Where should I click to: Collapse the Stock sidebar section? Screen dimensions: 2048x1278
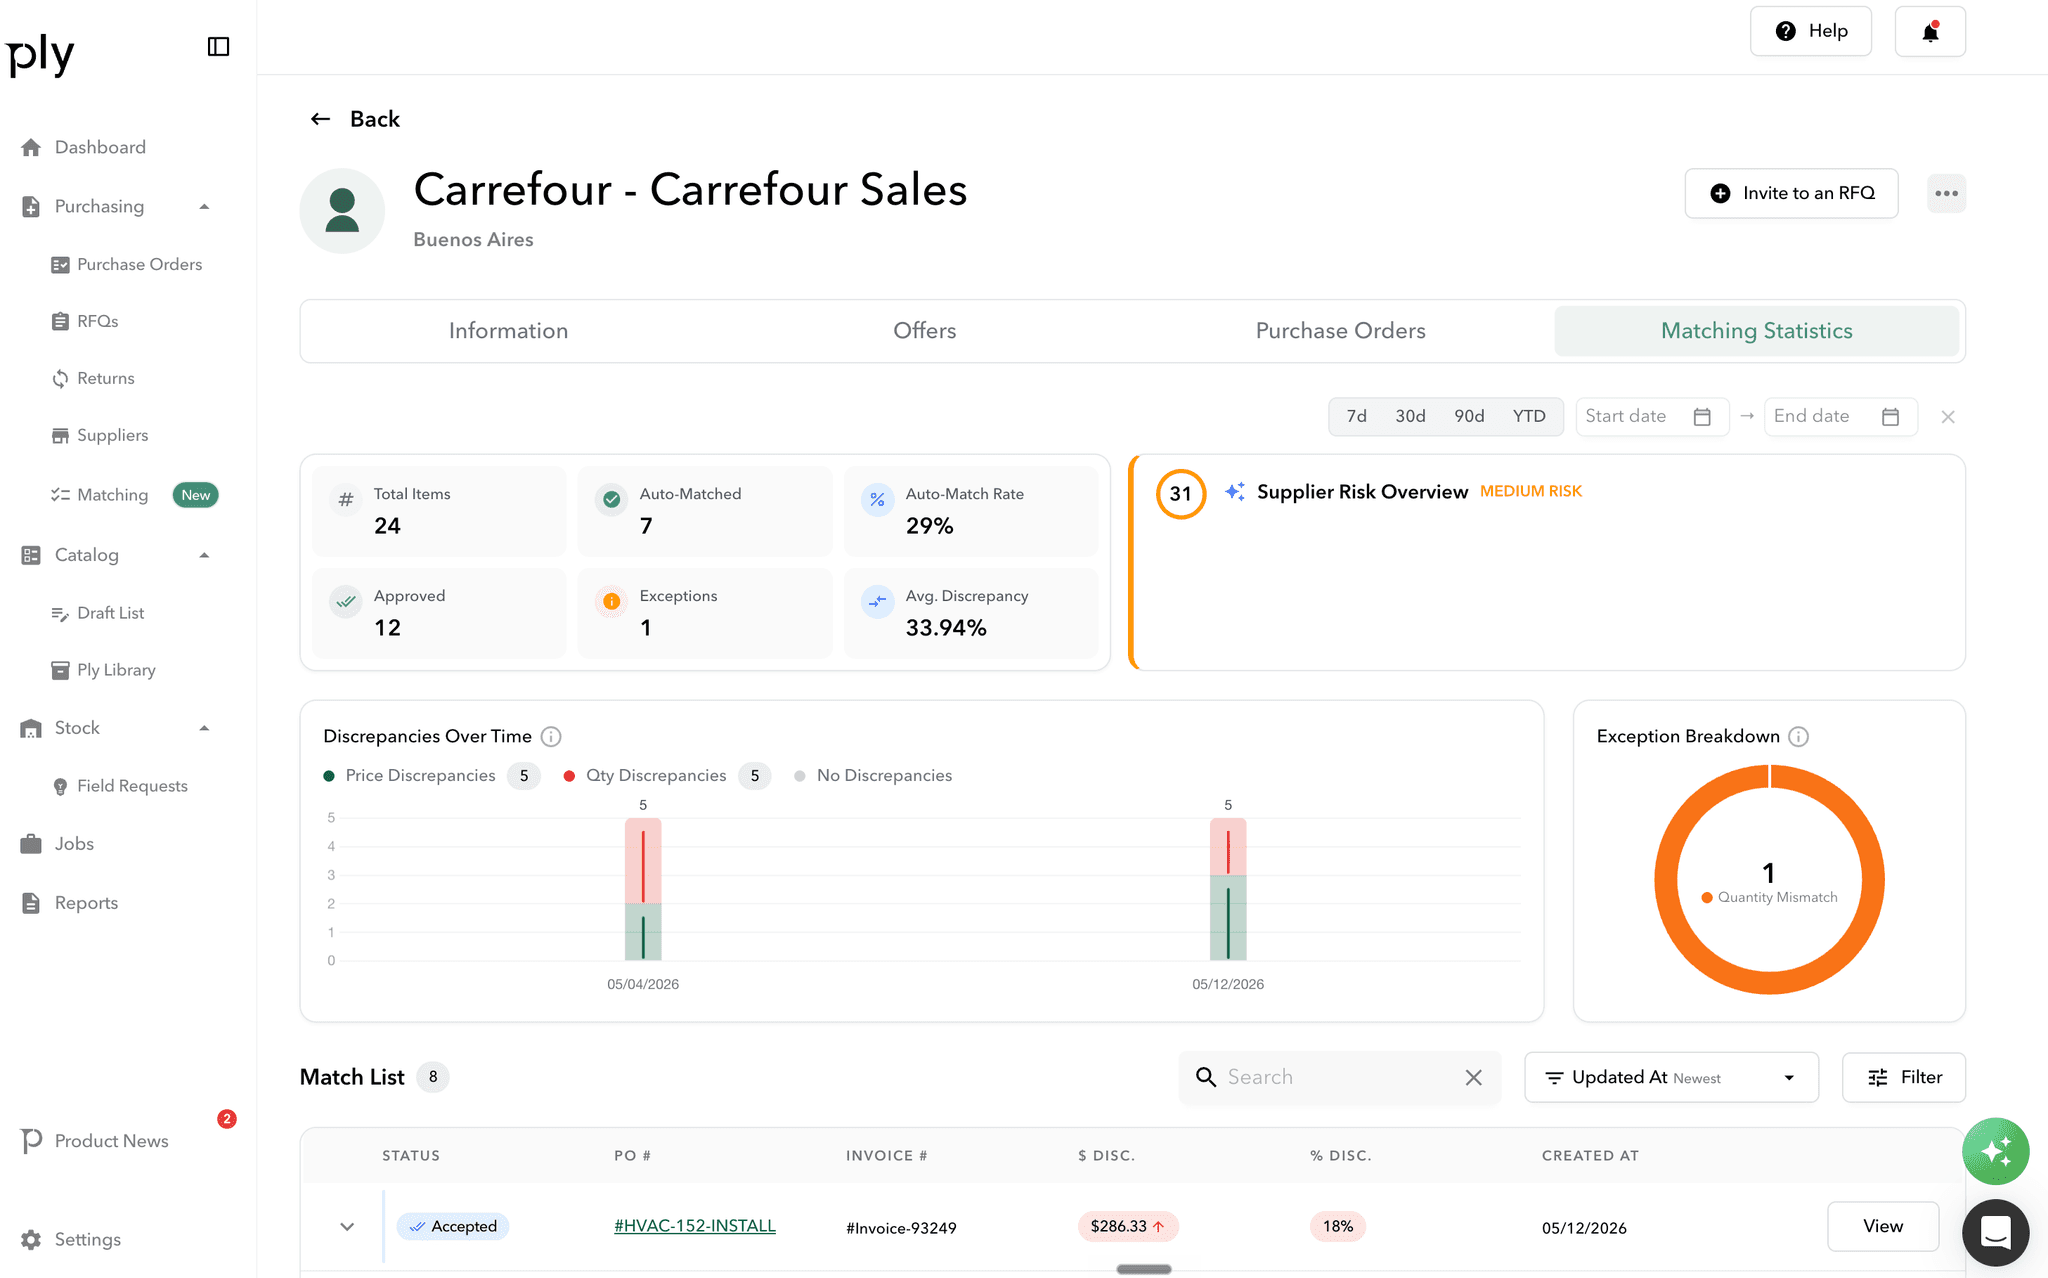[x=204, y=729]
